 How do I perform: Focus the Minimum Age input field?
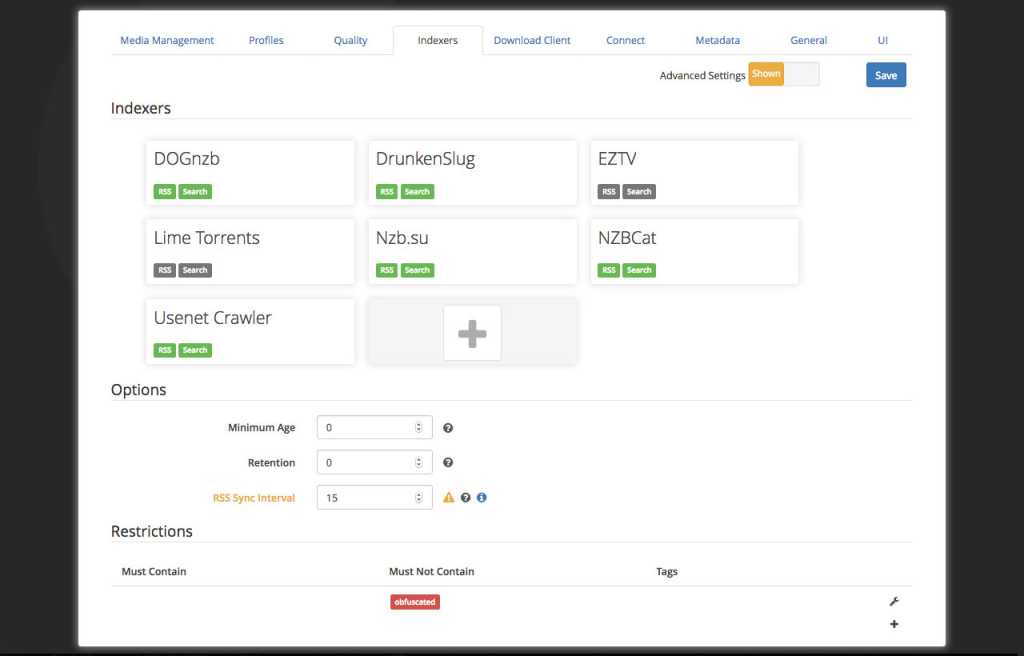pos(374,427)
